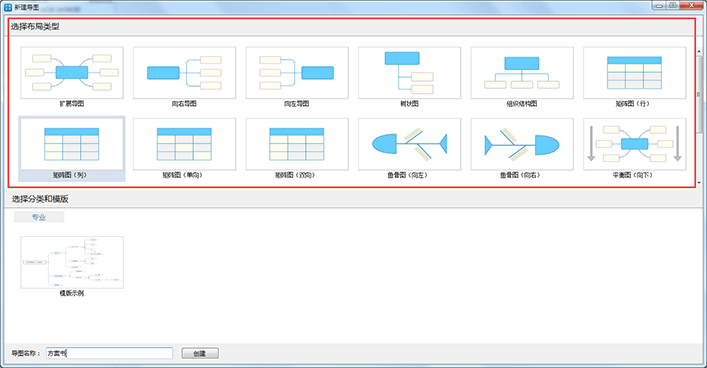This screenshot has height=368, width=707.
Task: Close the 新建导图 dialog window
Action: coord(691,5)
